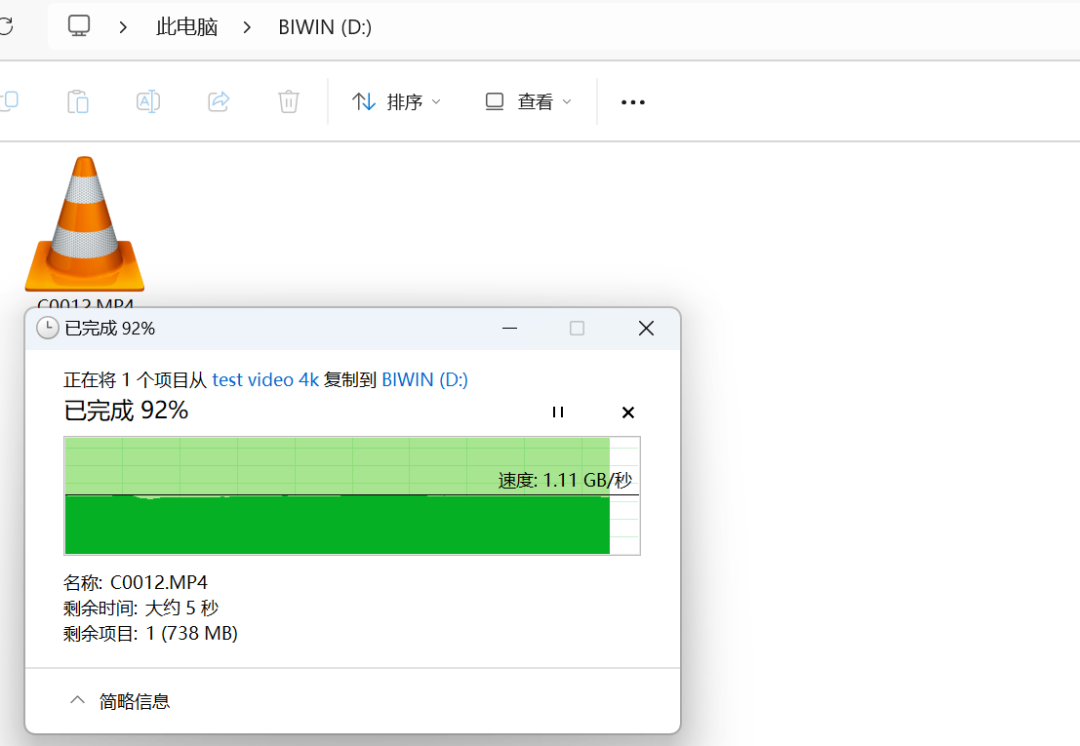Open the 排序 sort dropdown

(x=396, y=102)
